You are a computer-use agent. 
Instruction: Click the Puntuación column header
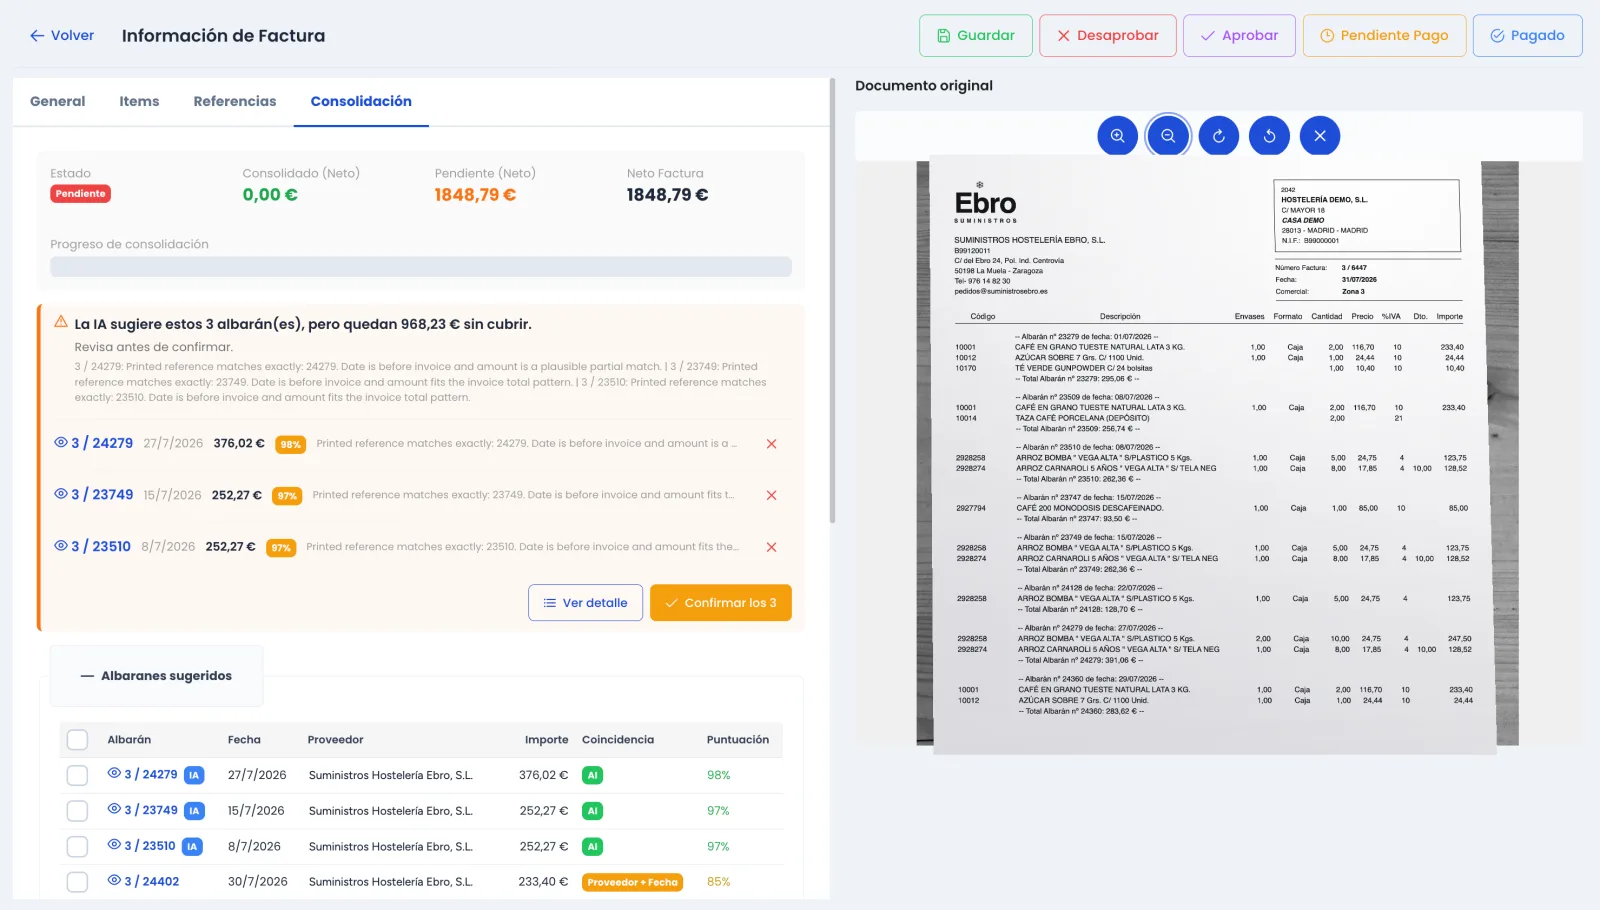(738, 740)
